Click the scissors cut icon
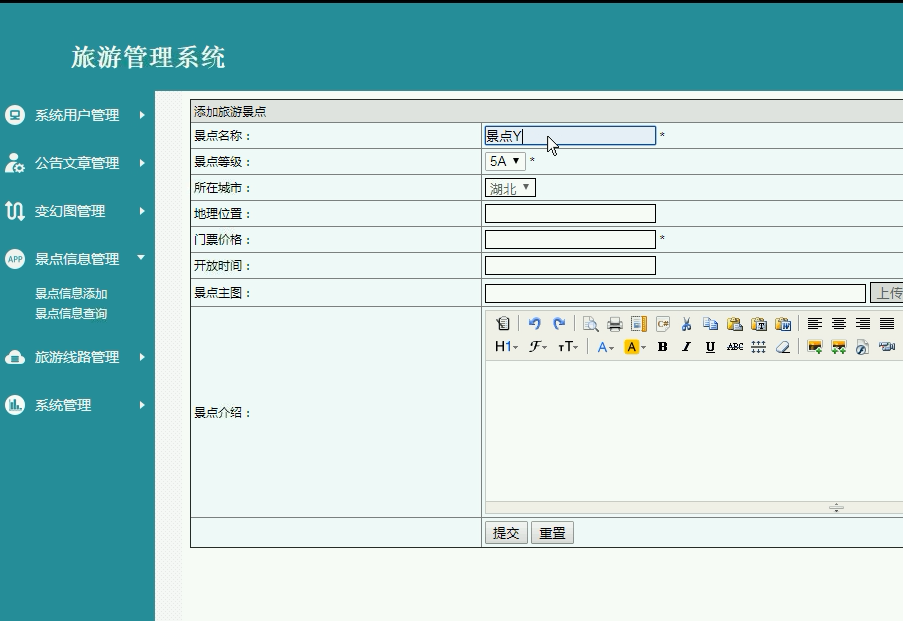Viewport: 903px width, 621px height. point(686,324)
